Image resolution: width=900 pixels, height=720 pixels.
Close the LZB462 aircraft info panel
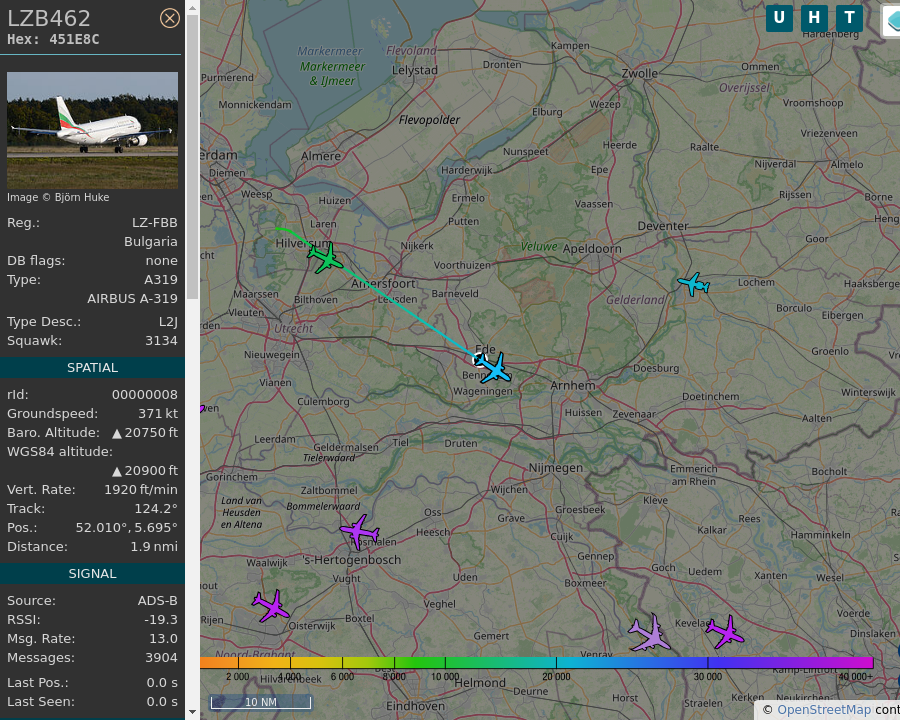click(x=169, y=18)
